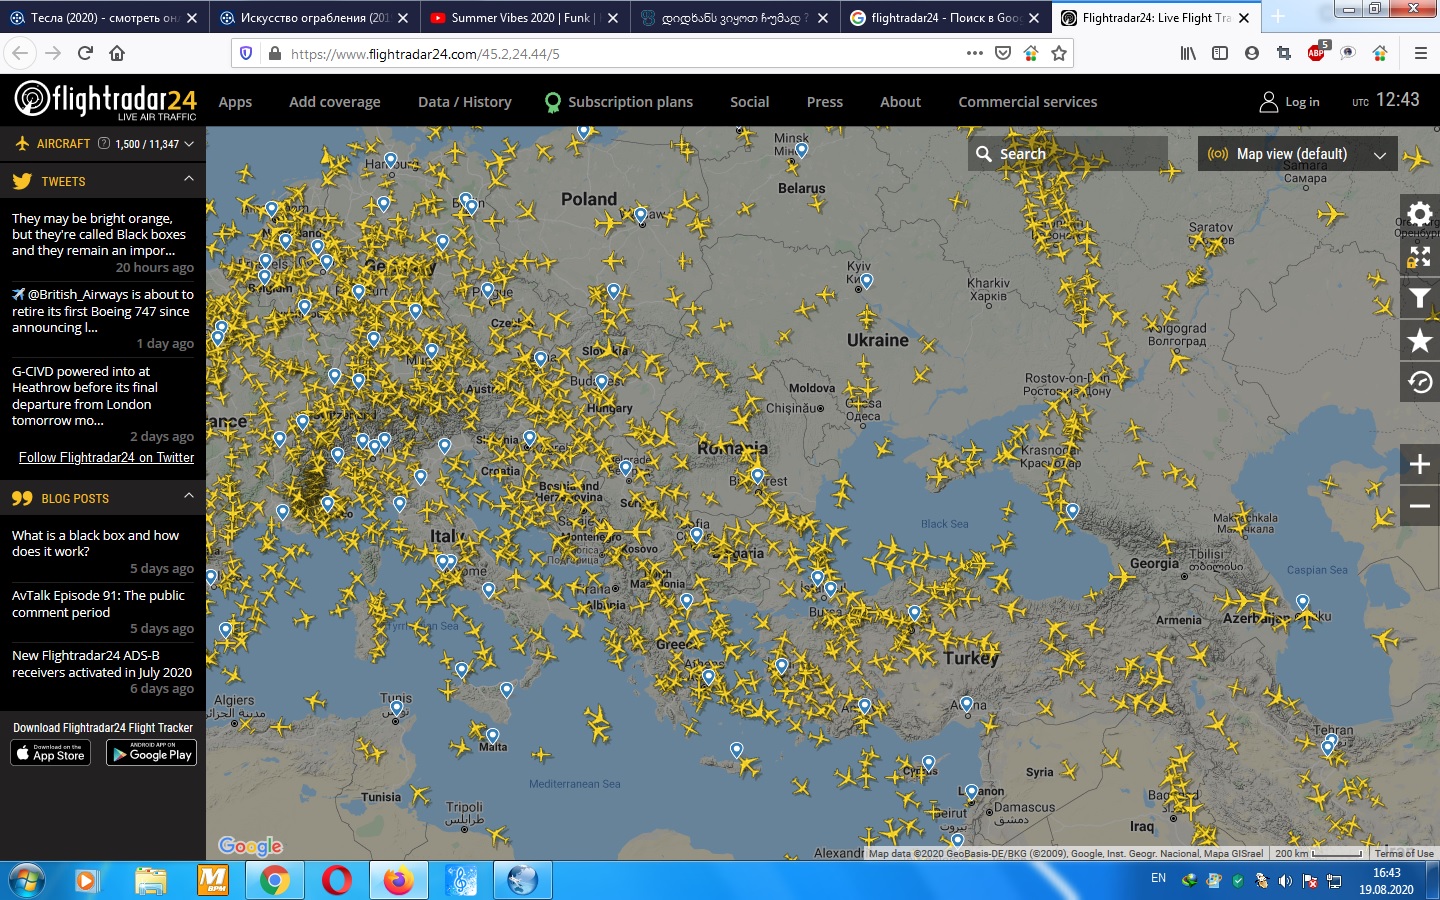Open a new browser tab
Screen dimensions: 1440x900
point(1278,17)
